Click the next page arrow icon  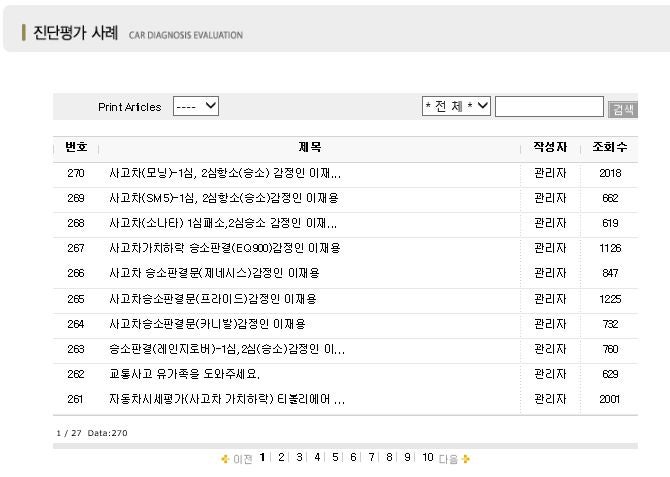pyautogui.click(x=466, y=459)
